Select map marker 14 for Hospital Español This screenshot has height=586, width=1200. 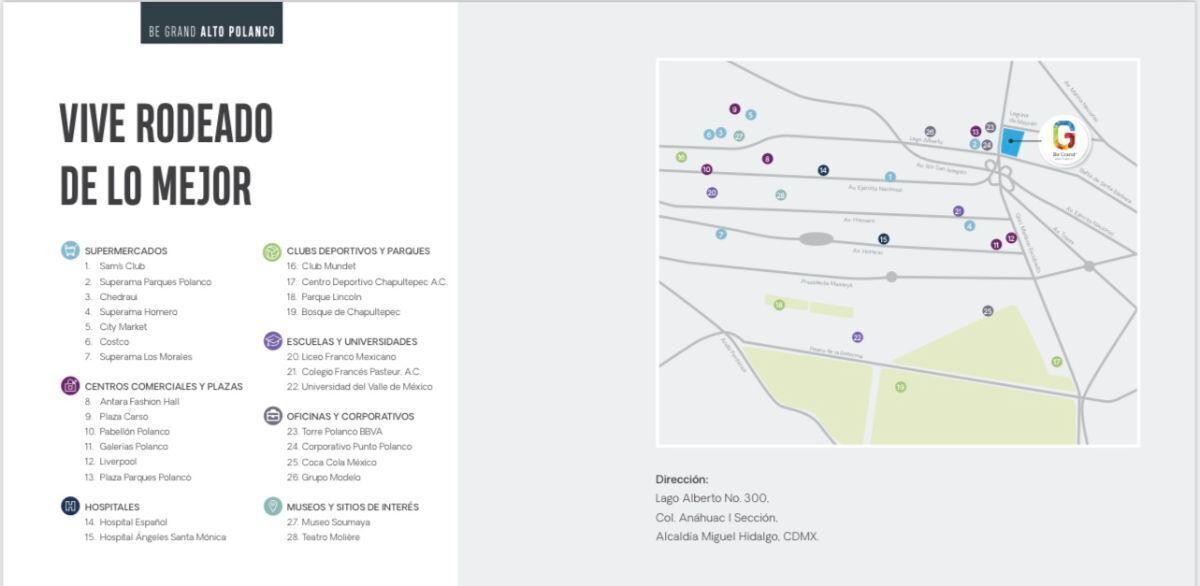pos(823,171)
